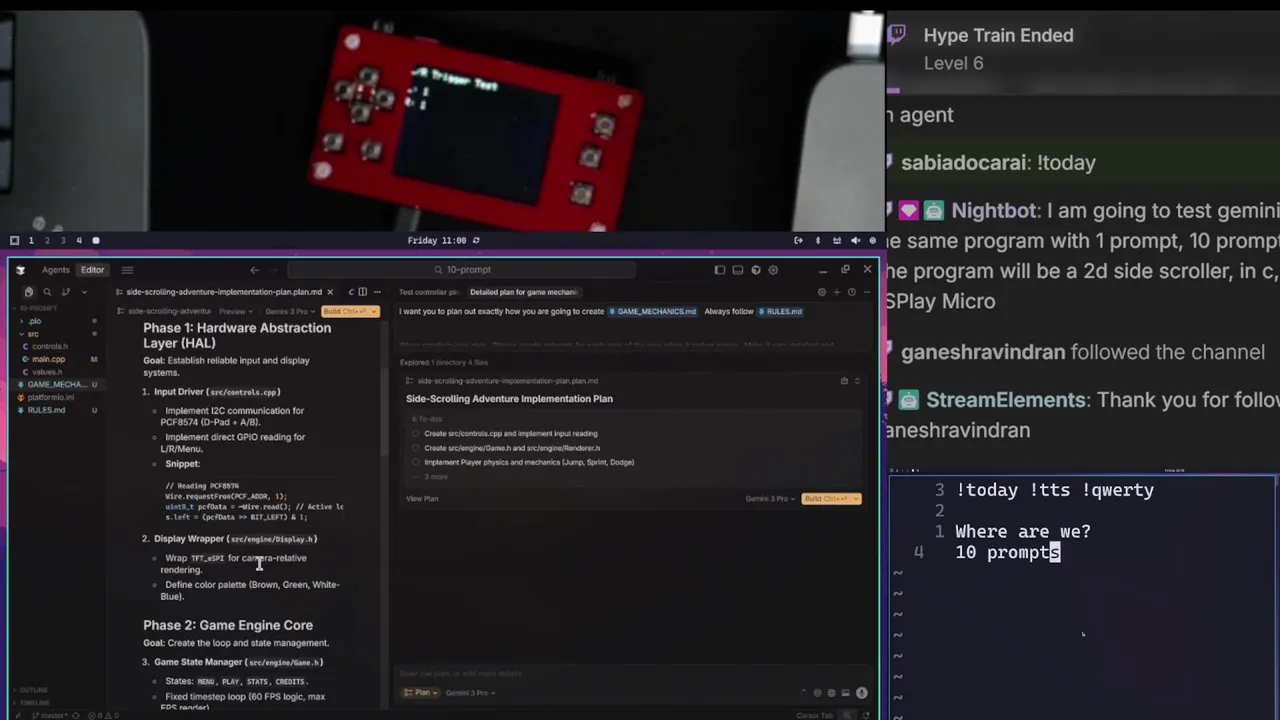This screenshot has width=1280, height=720.
Task: Open chat history clock icon
Action: click(x=851, y=292)
